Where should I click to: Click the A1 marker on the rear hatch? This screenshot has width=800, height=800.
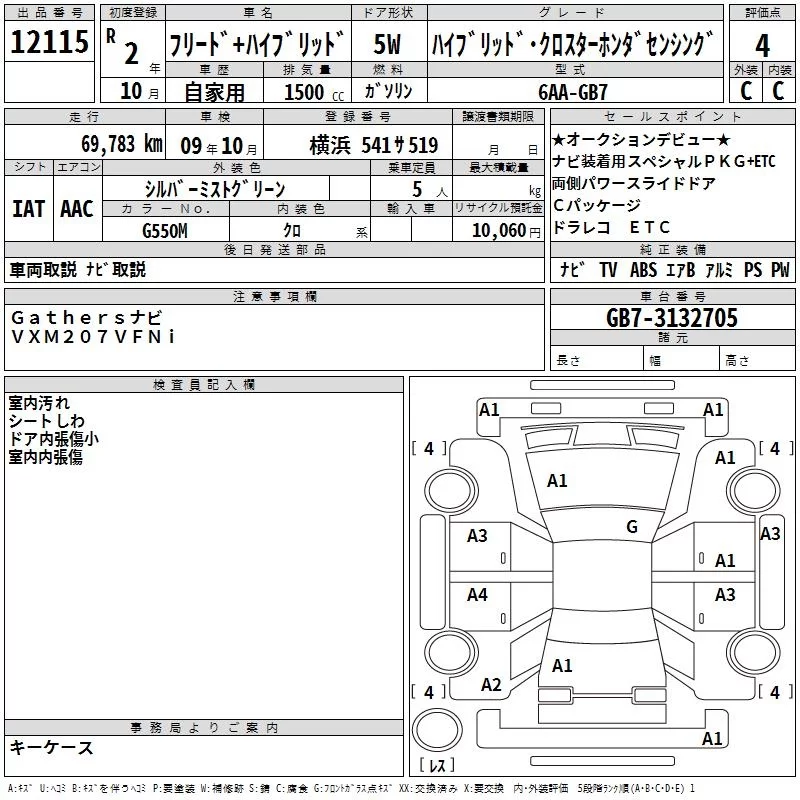562,665
